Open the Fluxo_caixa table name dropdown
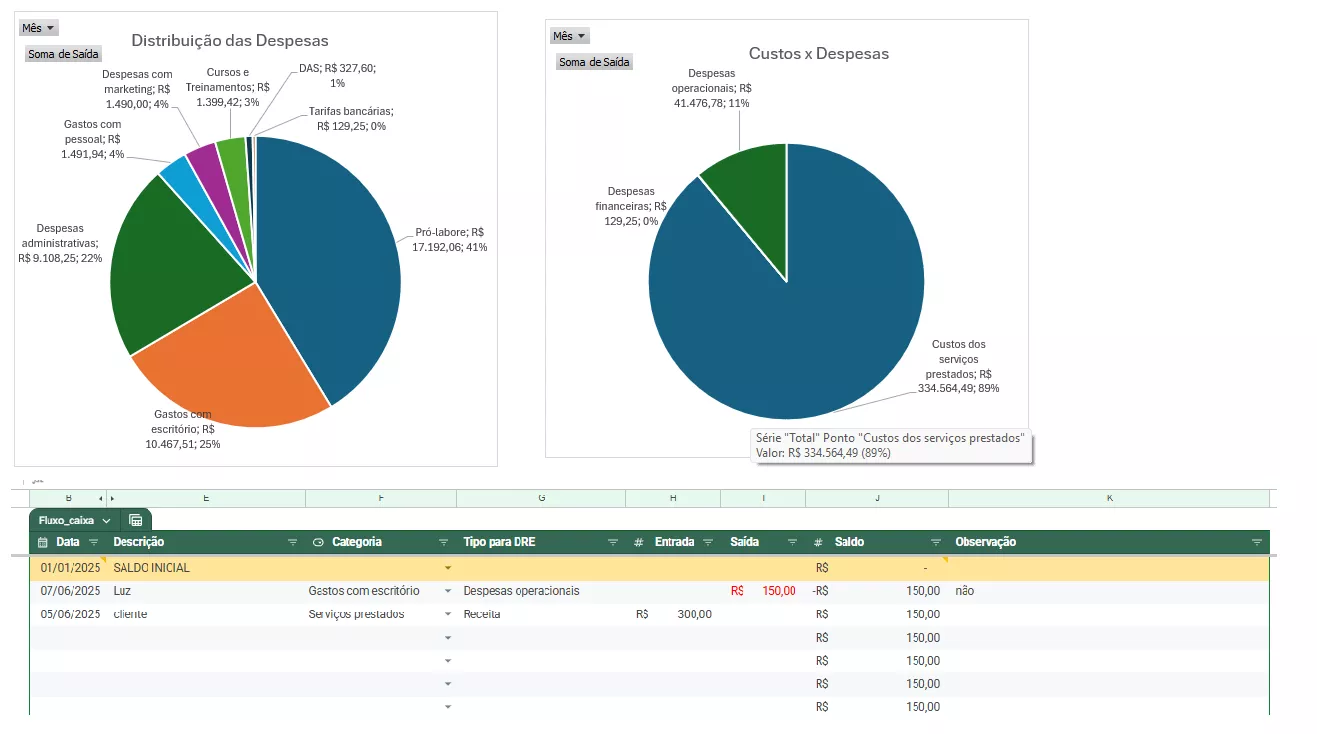Screen dimensions: 1317x734 pyautogui.click(x=105, y=520)
